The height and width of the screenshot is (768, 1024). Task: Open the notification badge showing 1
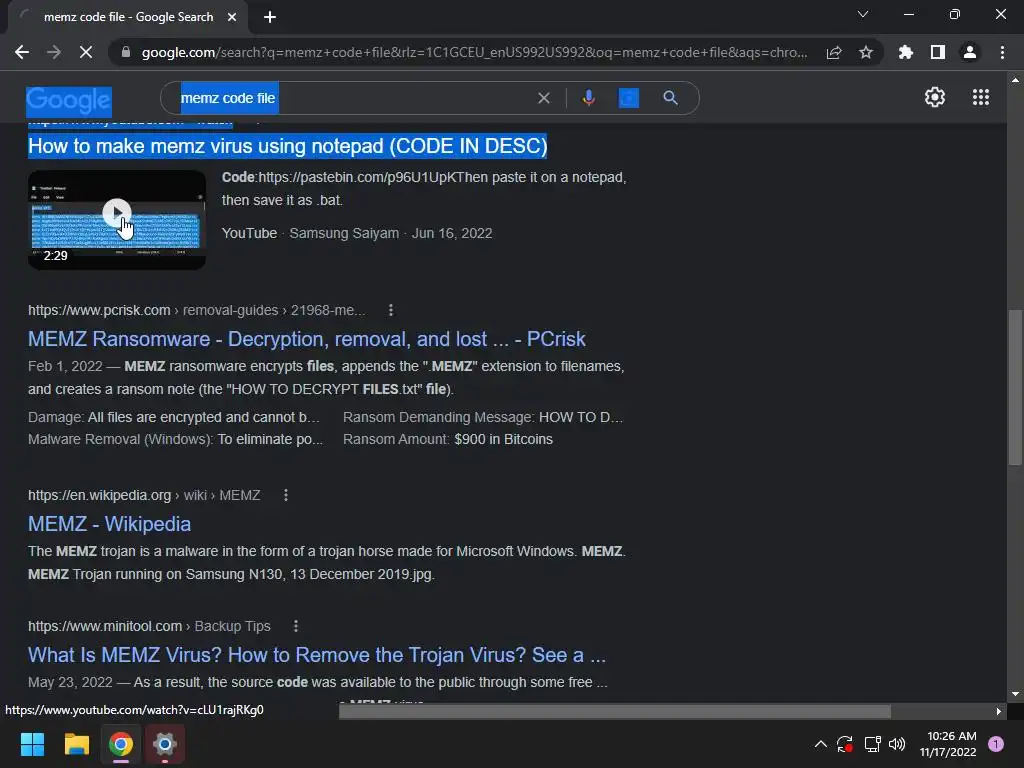(x=996, y=744)
